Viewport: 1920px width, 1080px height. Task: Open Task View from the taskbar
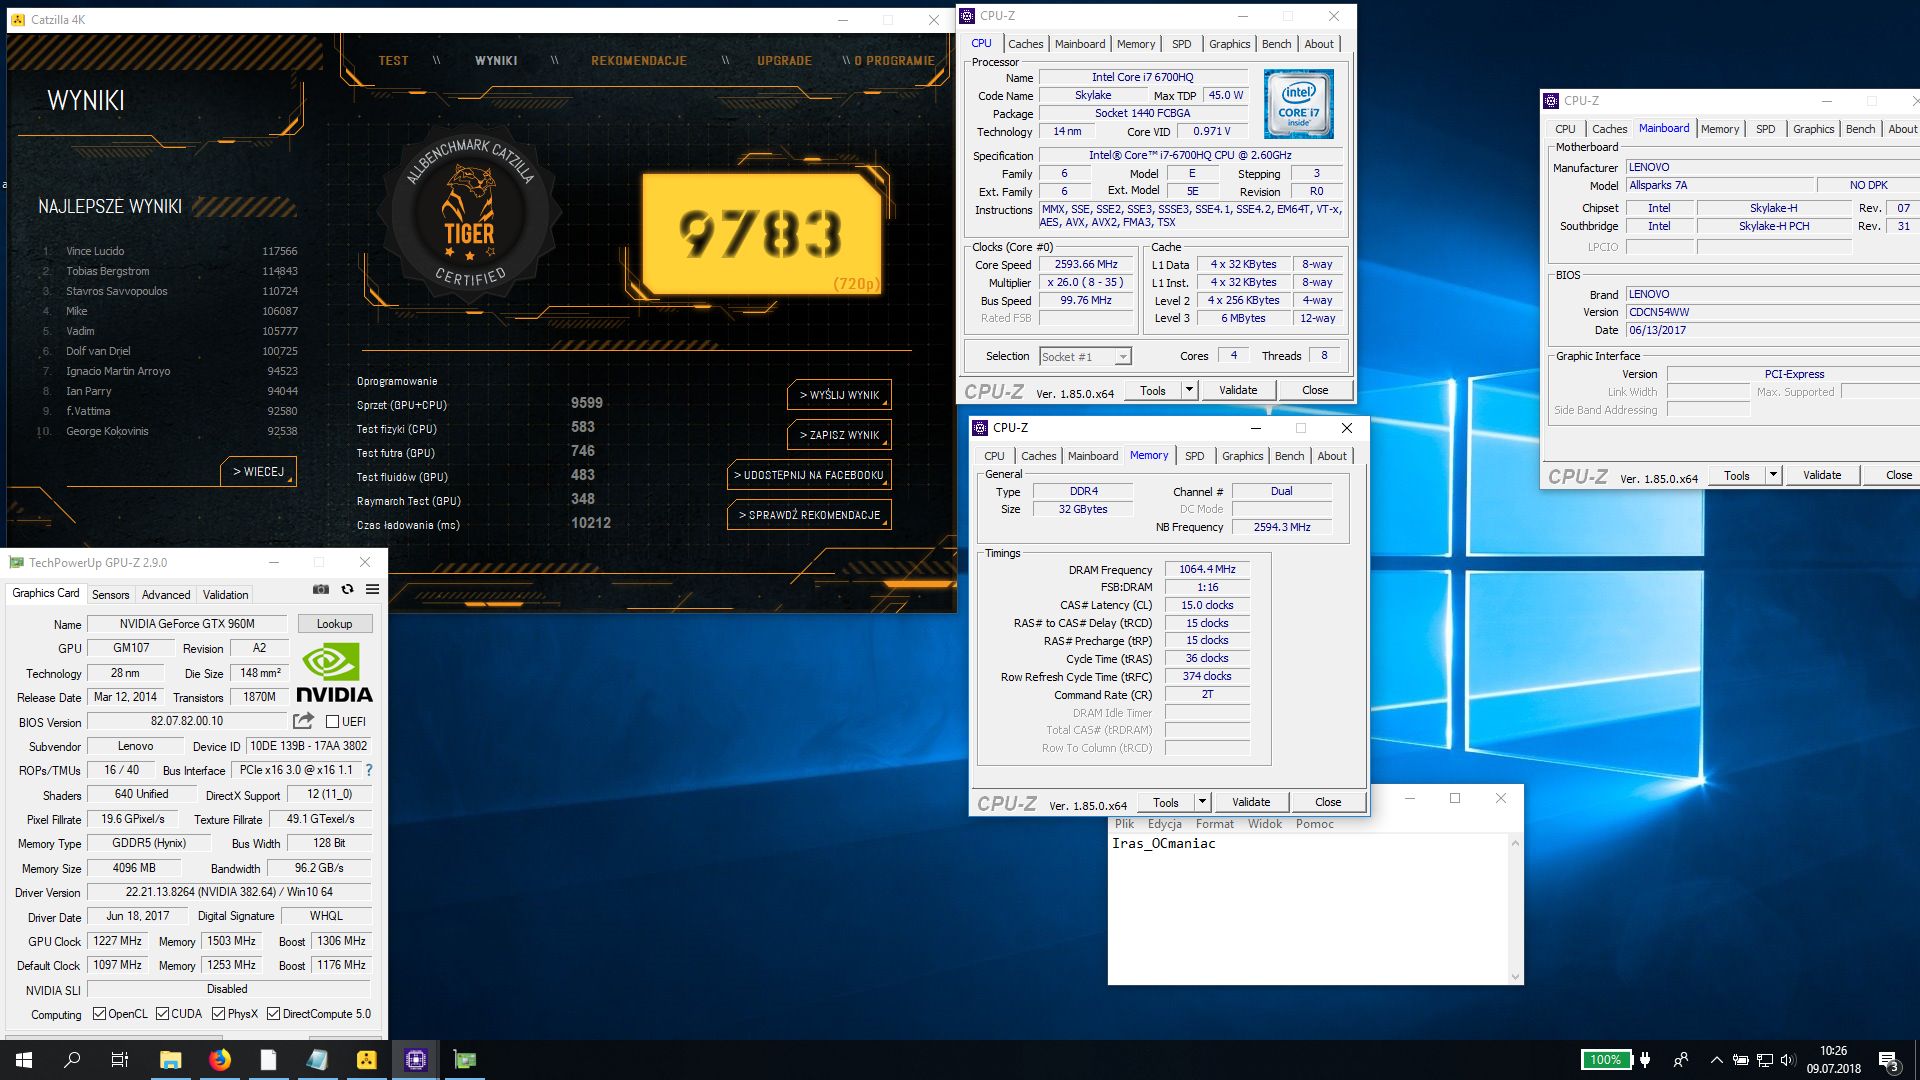tap(120, 1060)
